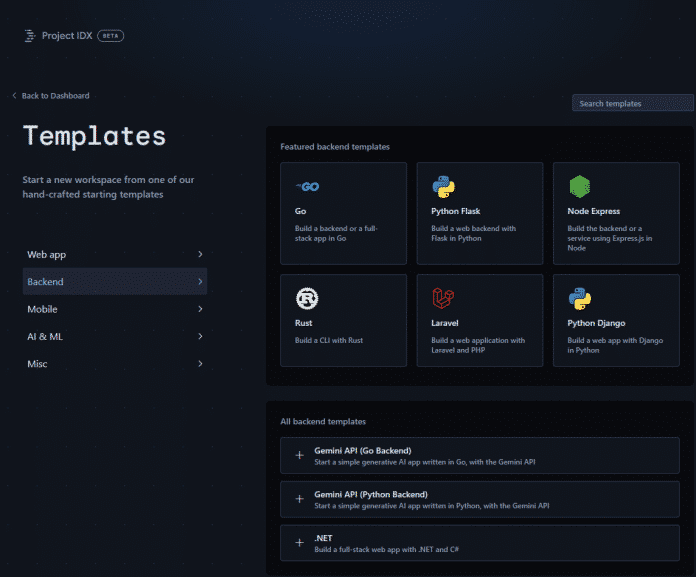This screenshot has height=577, width=696.
Task: Expand the AI & ML category chevron
Action: pos(200,336)
